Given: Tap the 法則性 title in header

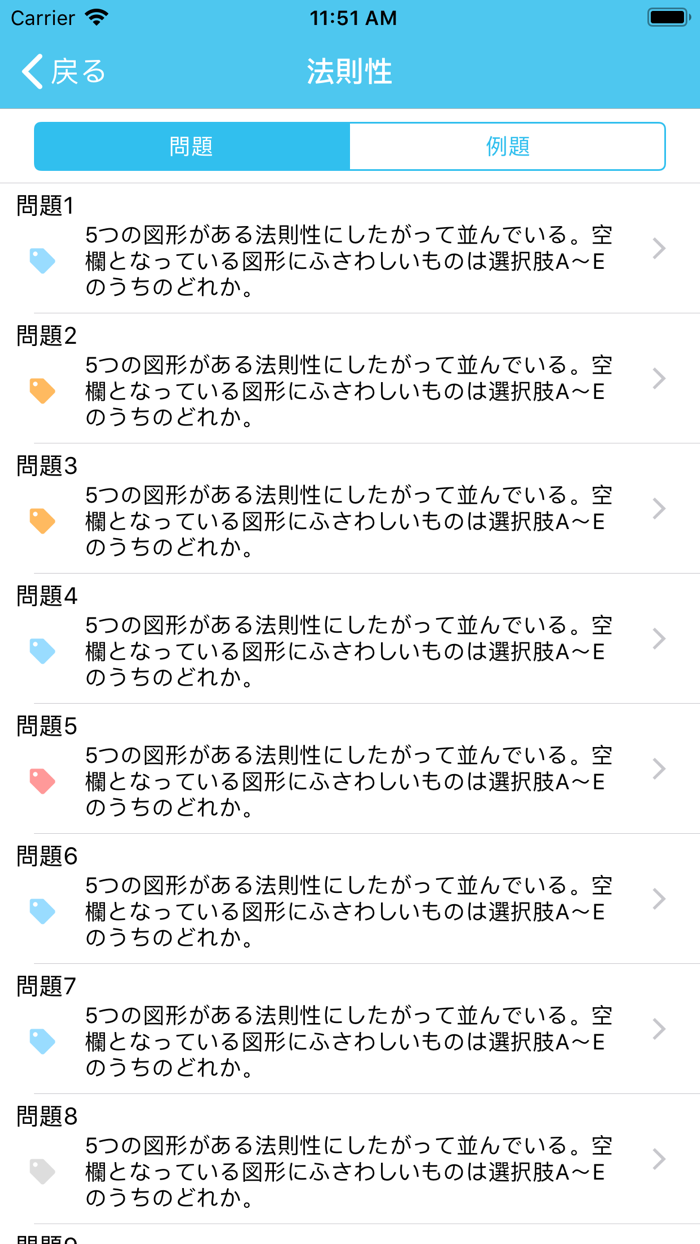Looking at the screenshot, I should point(350,71).
